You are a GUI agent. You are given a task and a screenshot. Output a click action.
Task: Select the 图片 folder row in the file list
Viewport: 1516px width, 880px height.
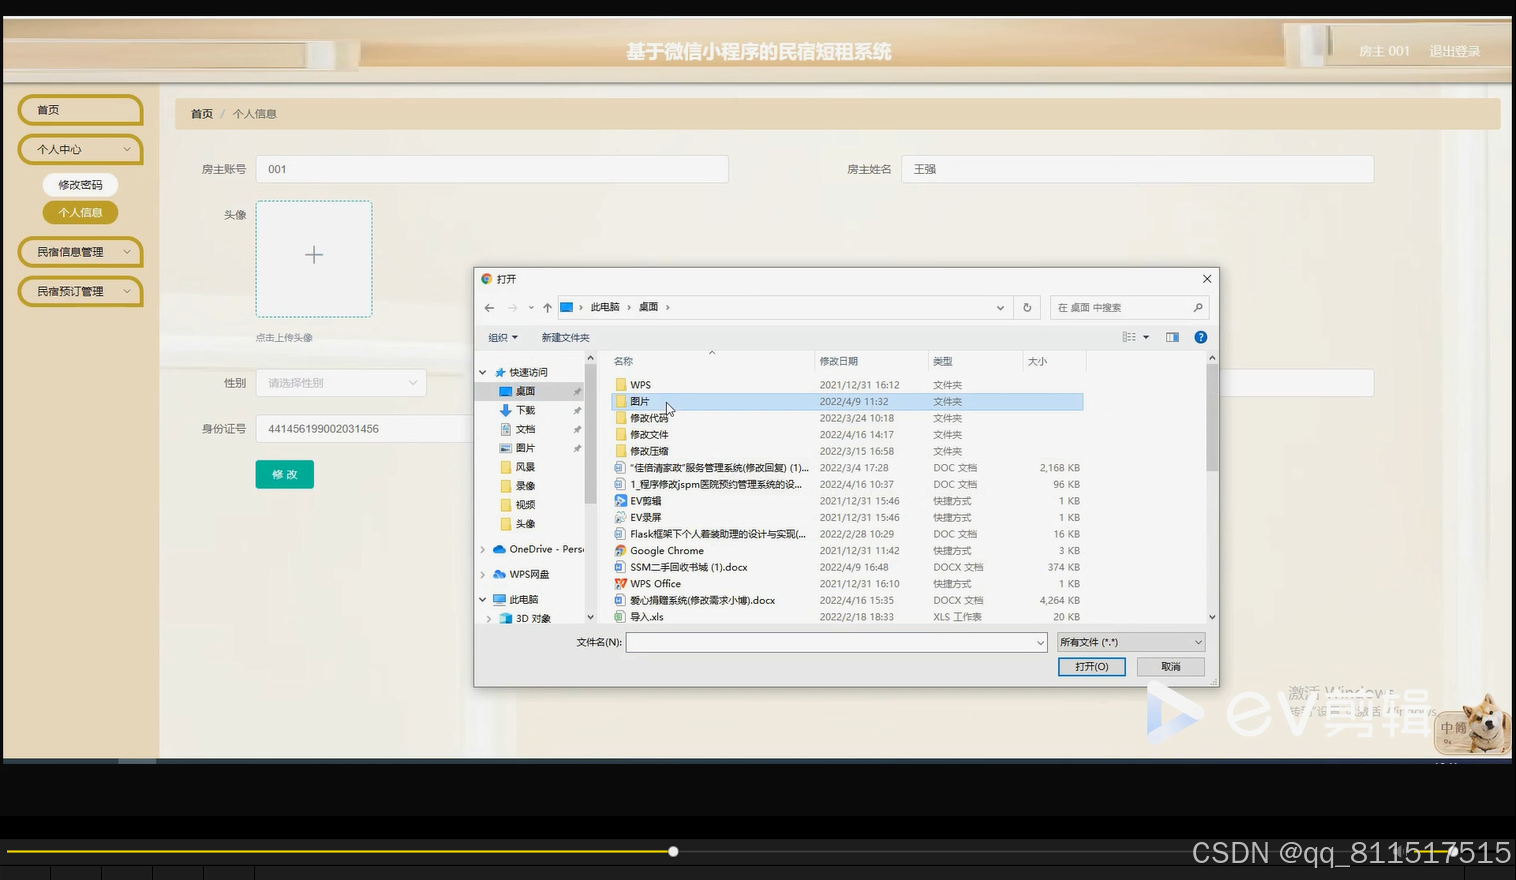(x=847, y=402)
